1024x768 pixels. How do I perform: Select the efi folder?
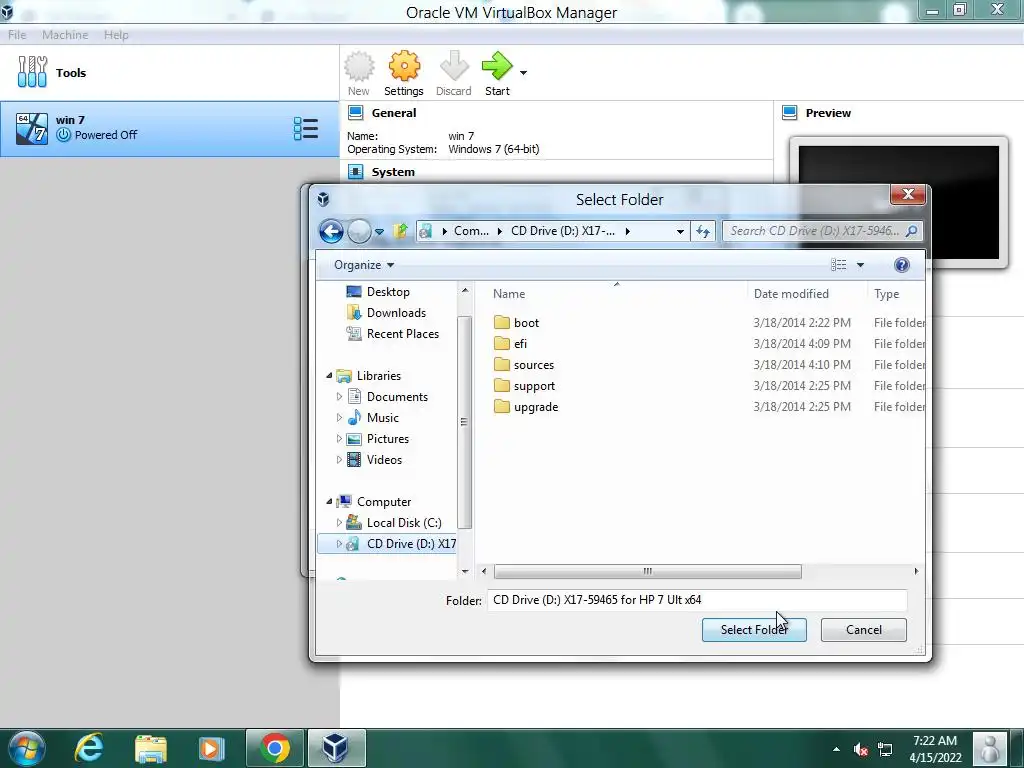[x=520, y=344]
